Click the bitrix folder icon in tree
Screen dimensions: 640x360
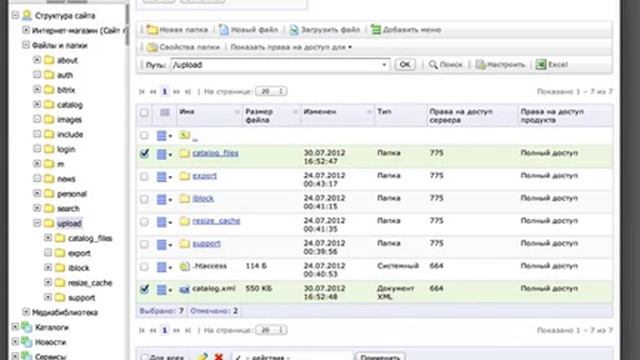[x=49, y=90]
